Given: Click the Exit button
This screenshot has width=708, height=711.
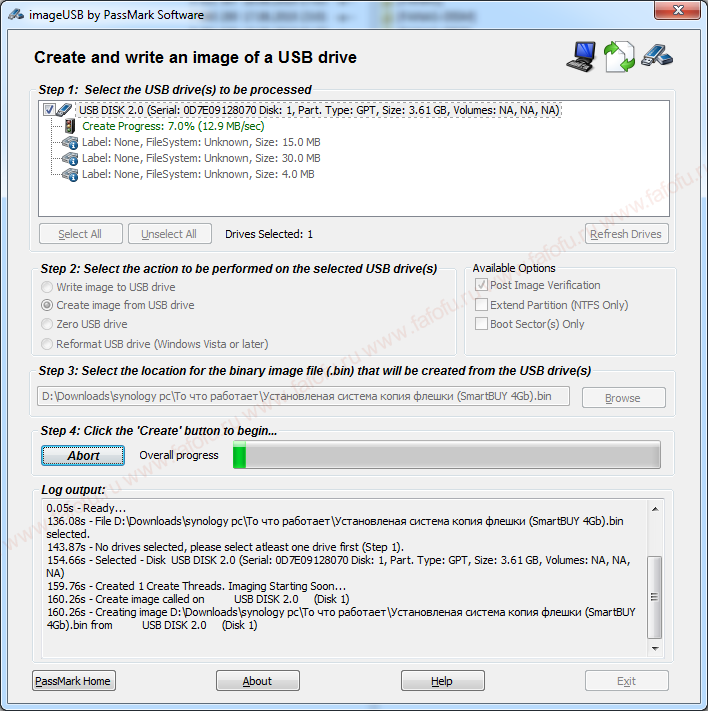Looking at the screenshot, I should tap(626, 681).
